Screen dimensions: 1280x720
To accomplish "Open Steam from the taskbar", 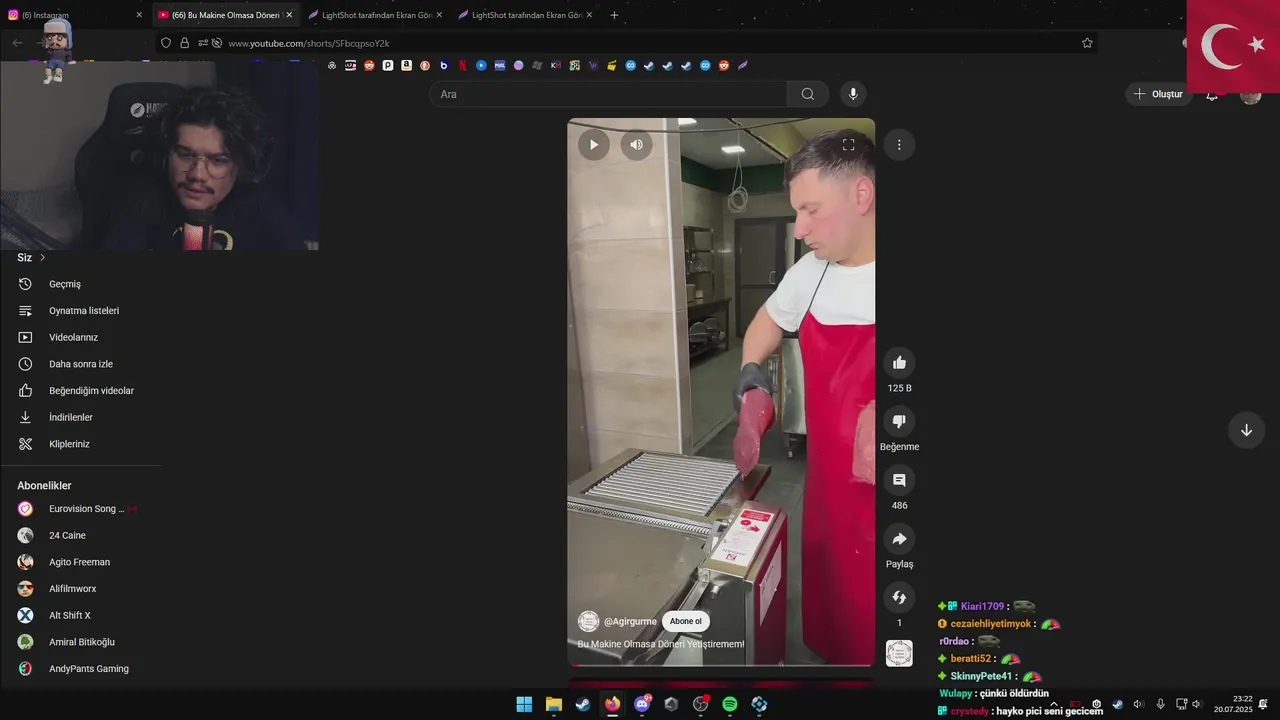I will [x=583, y=704].
